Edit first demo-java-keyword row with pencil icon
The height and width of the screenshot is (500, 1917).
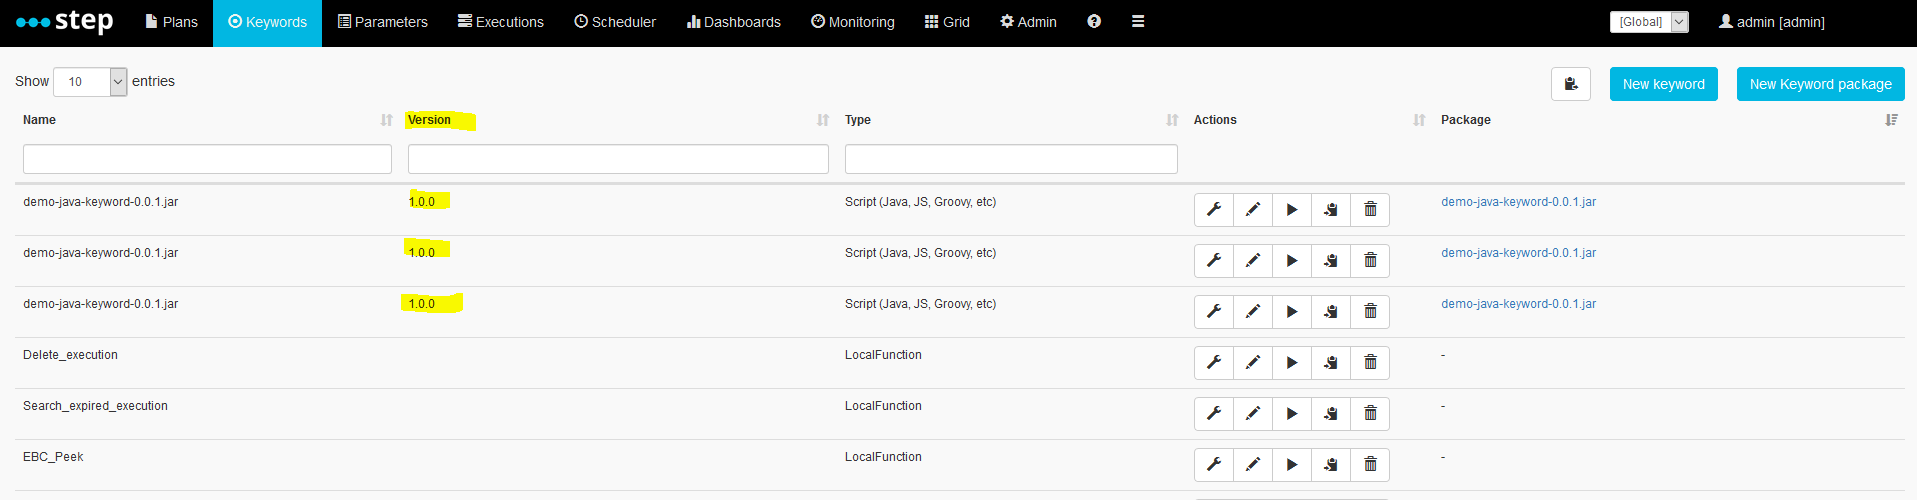pos(1253,209)
